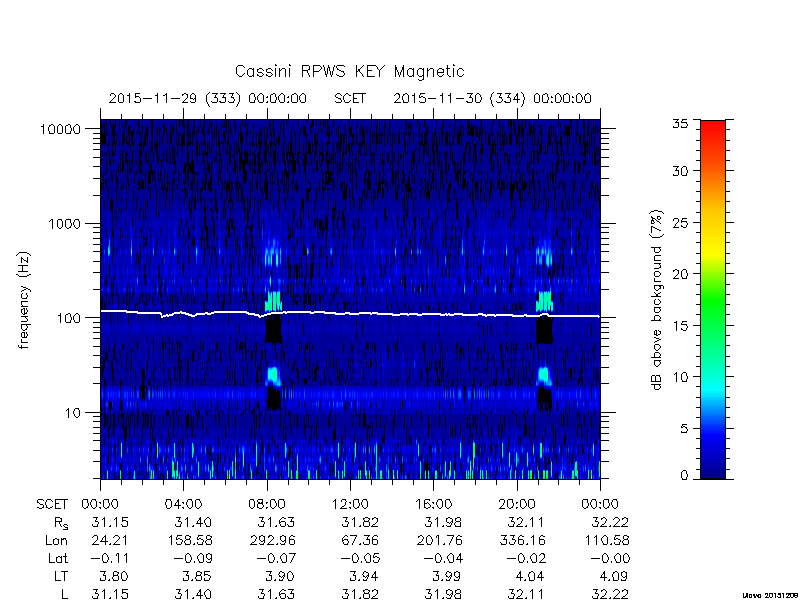800x600 pixels.
Task: Click the Lat row label
Action: 58,558
